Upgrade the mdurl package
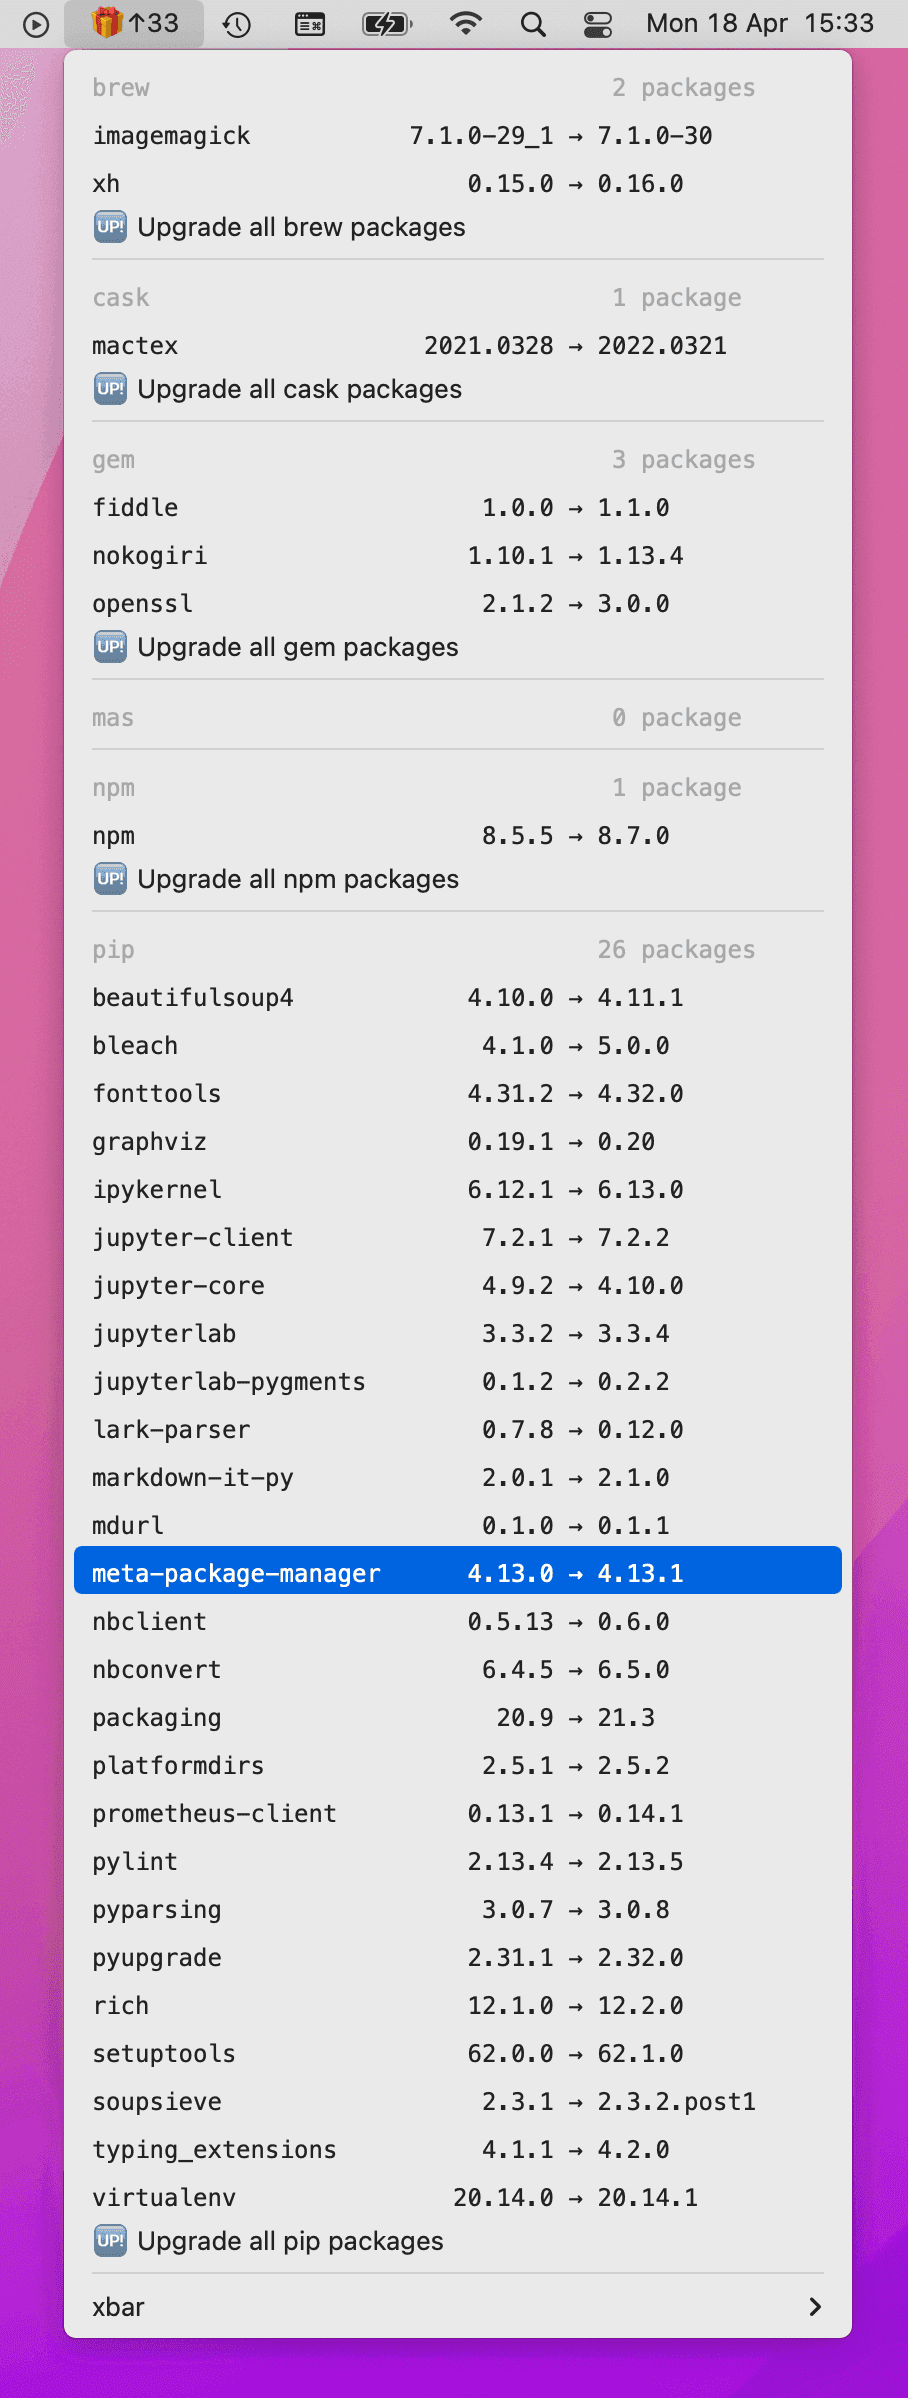908x2398 pixels. 458,1526
